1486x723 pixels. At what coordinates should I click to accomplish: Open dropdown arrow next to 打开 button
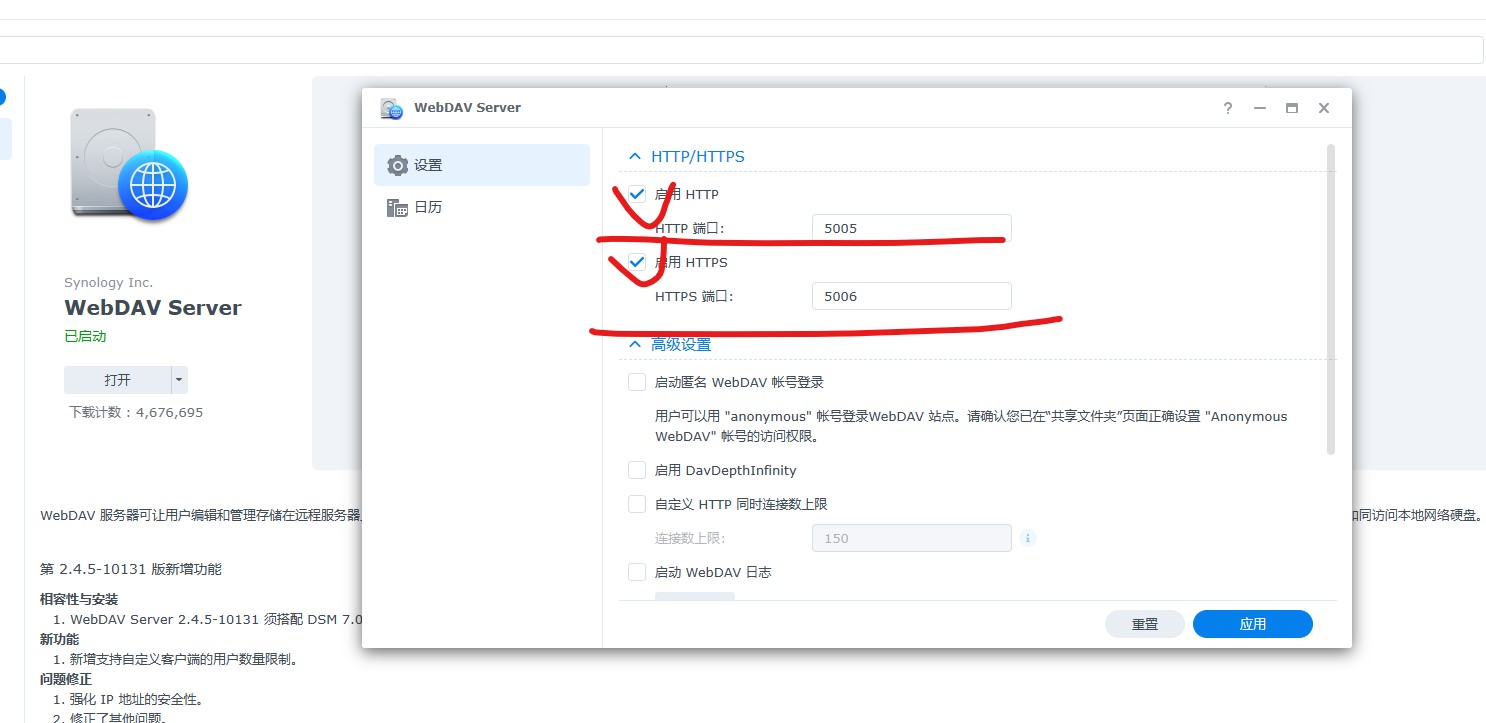pos(179,380)
